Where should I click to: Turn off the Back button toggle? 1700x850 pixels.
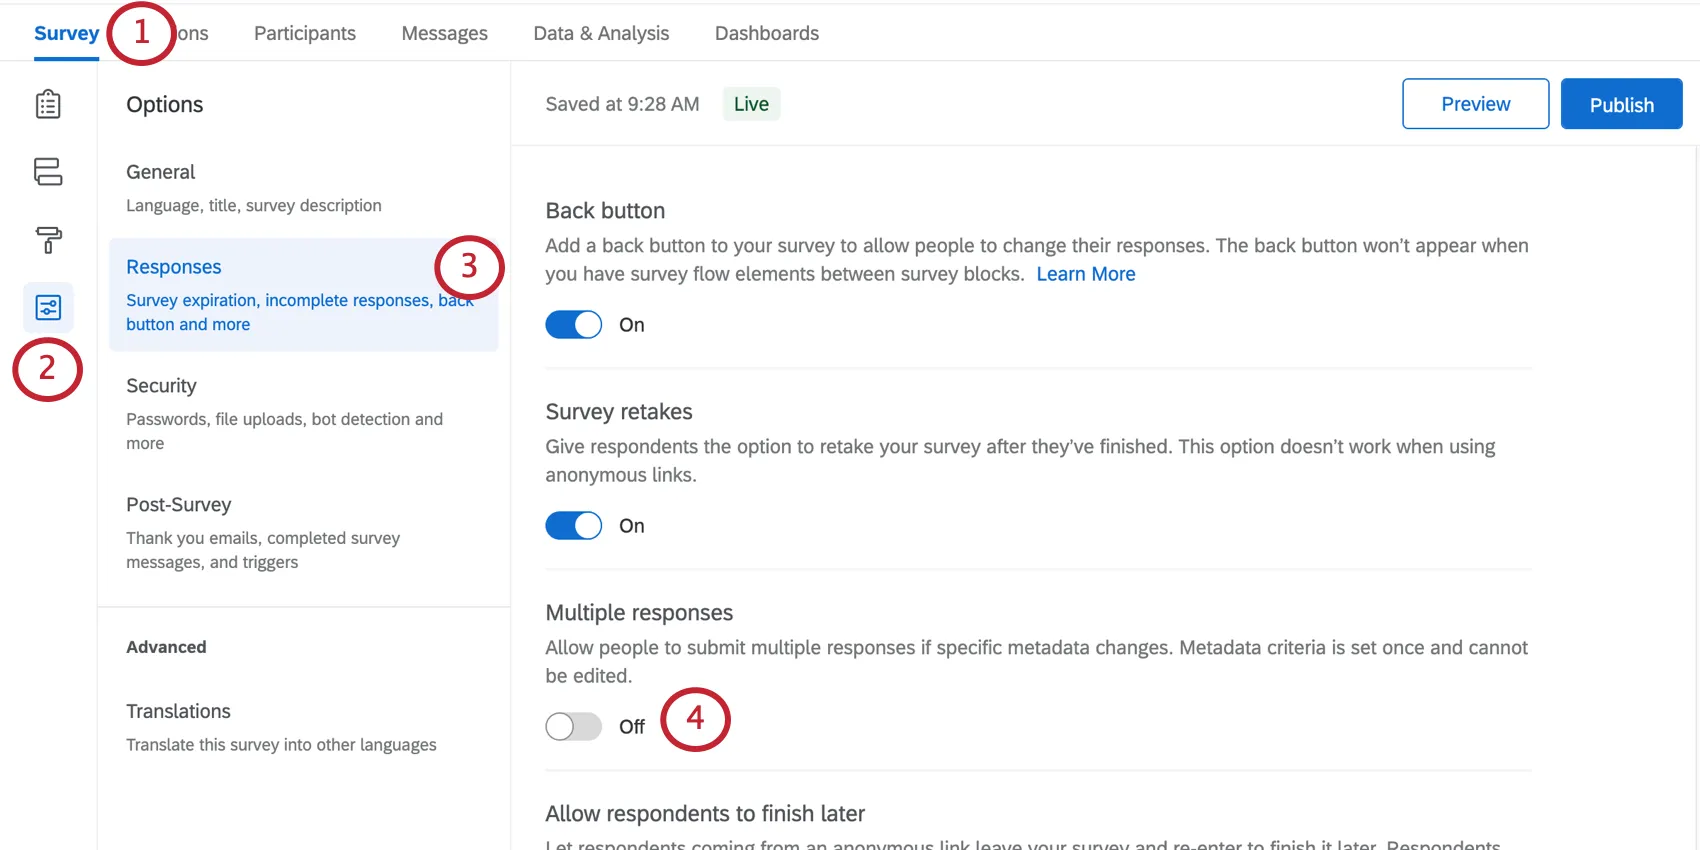(573, 325)
